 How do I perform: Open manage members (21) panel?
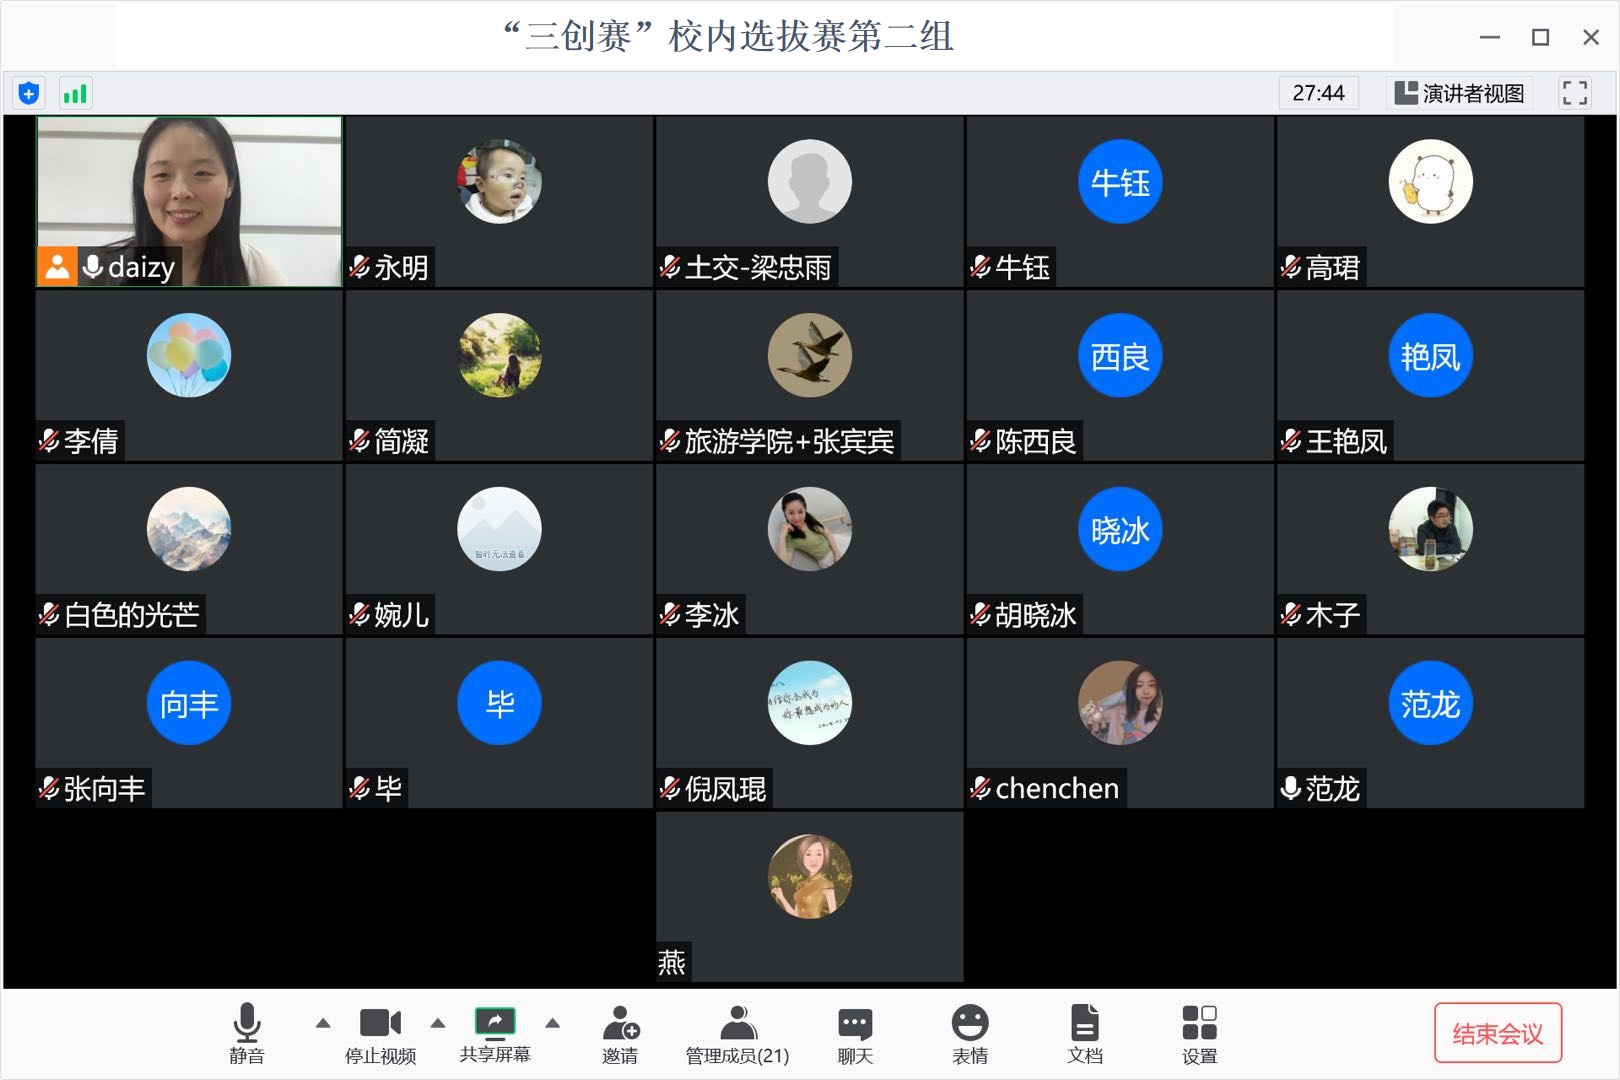click(737, 1034)
